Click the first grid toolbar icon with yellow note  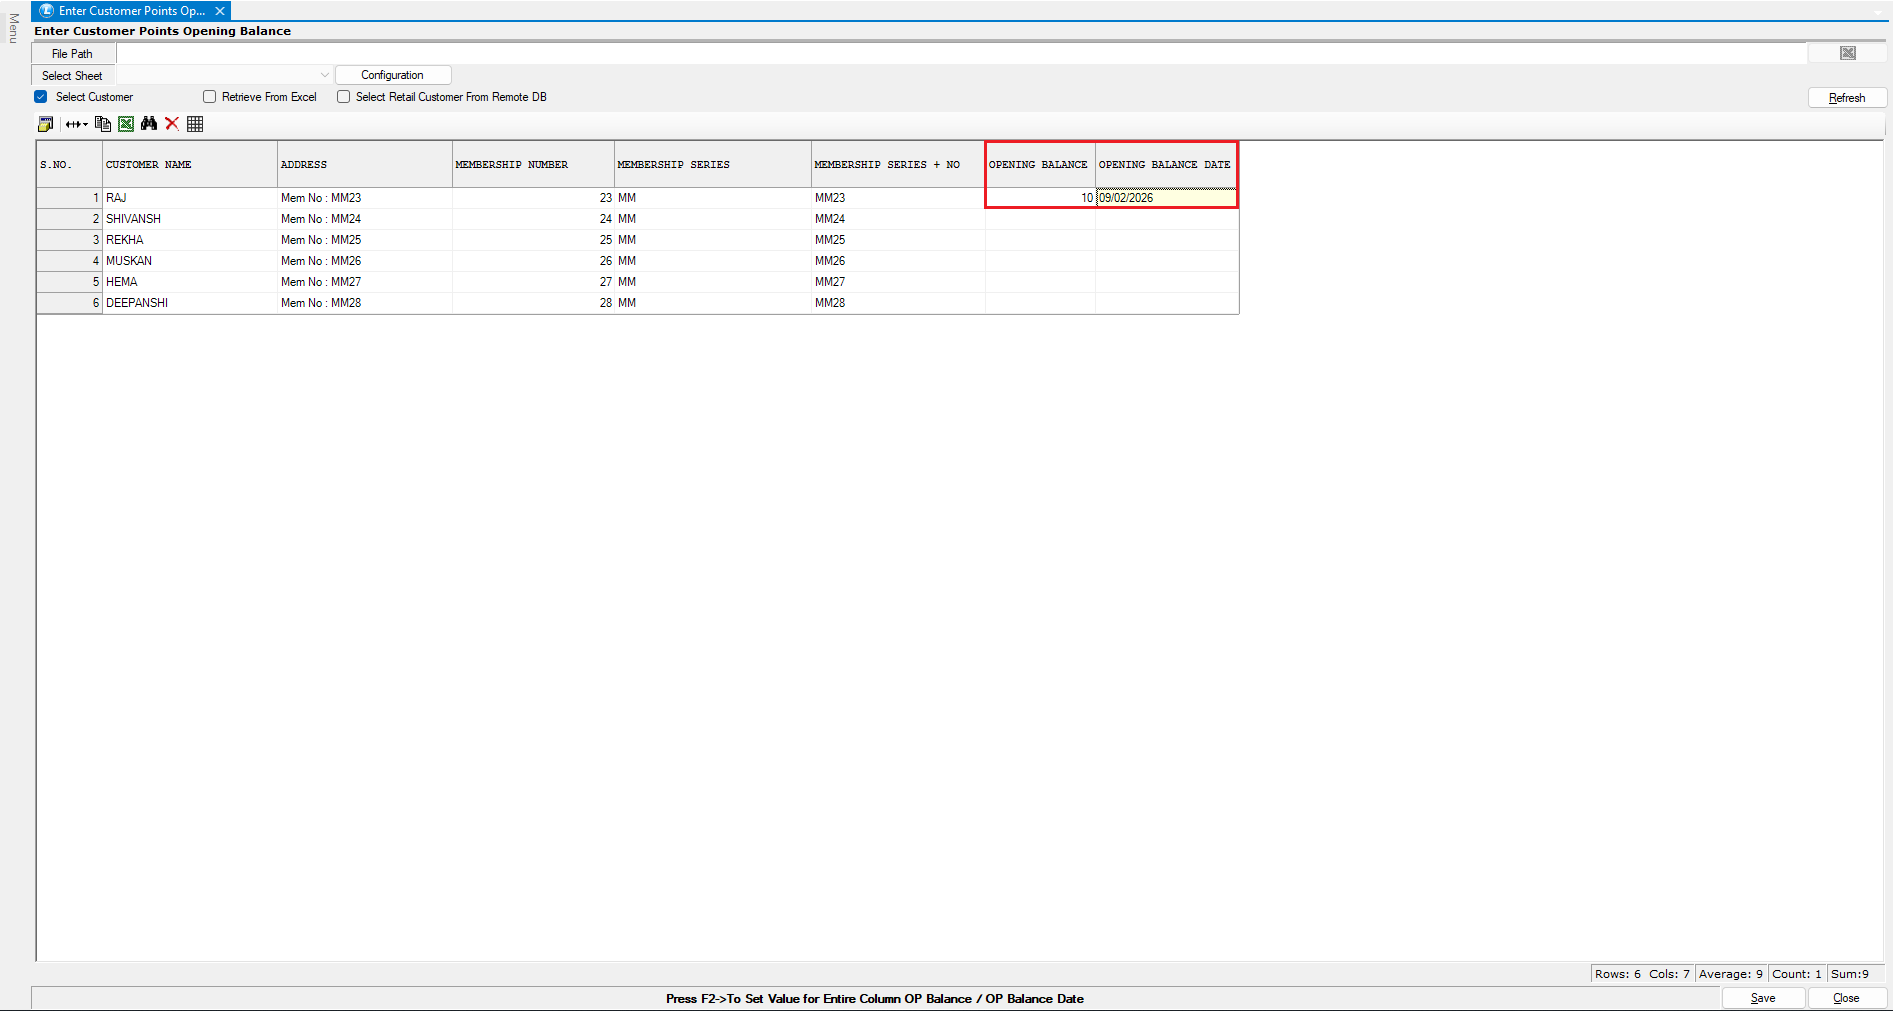(45, 124)
